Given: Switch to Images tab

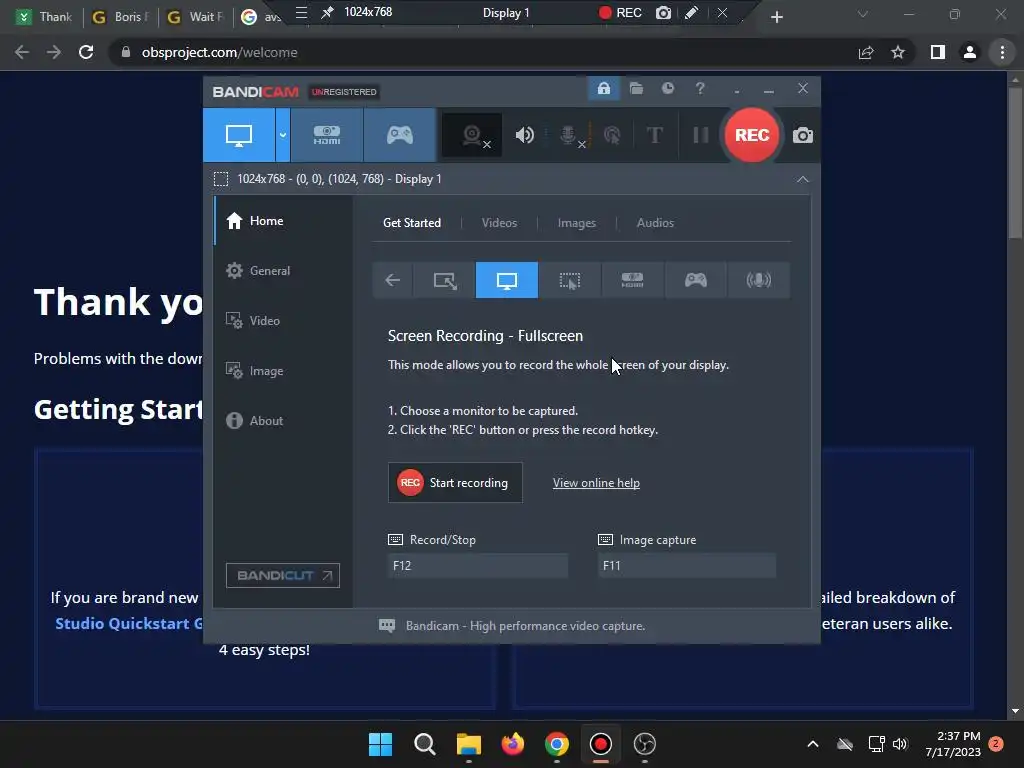Looking at the screenshot, I should click(x=577, y=223).
